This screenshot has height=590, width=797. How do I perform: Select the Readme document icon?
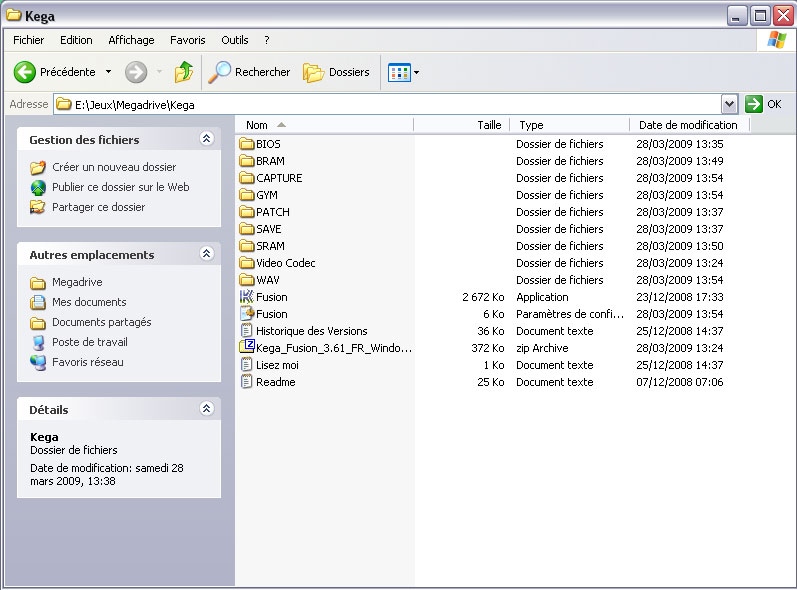[247, 382]
